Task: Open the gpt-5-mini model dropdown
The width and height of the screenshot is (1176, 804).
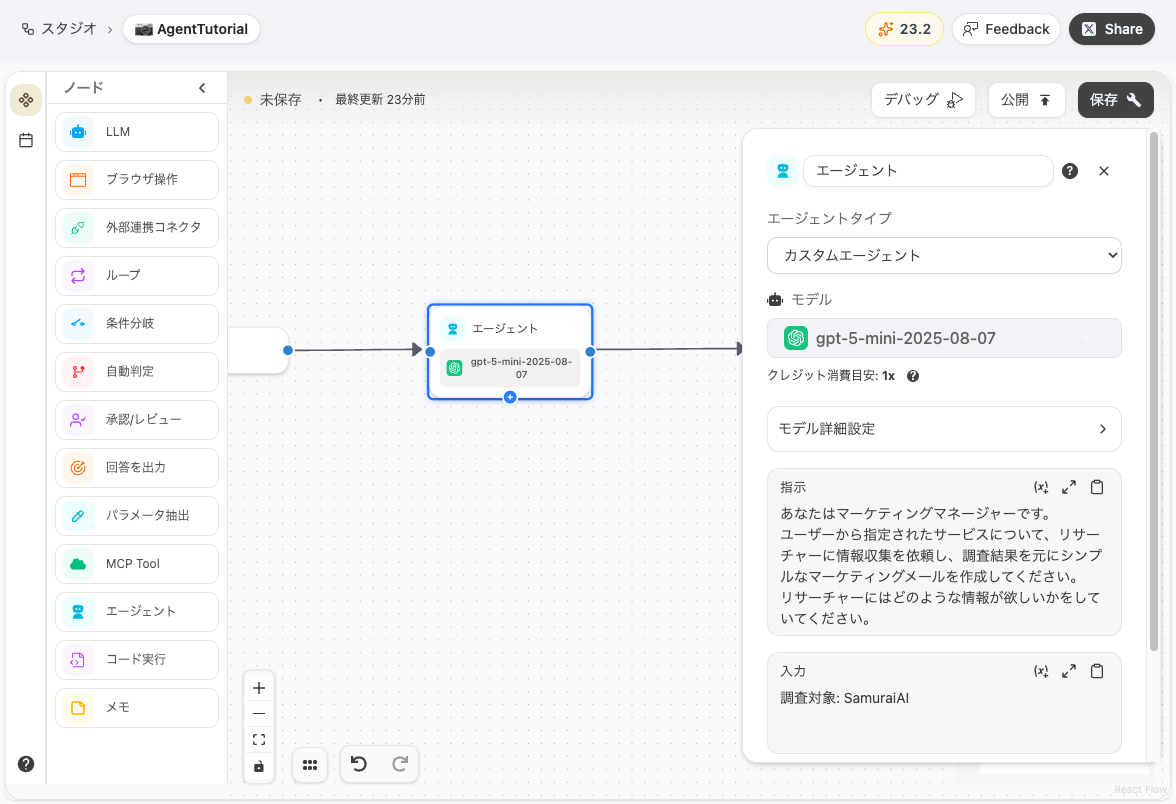Action: click(x=944, y=338)
